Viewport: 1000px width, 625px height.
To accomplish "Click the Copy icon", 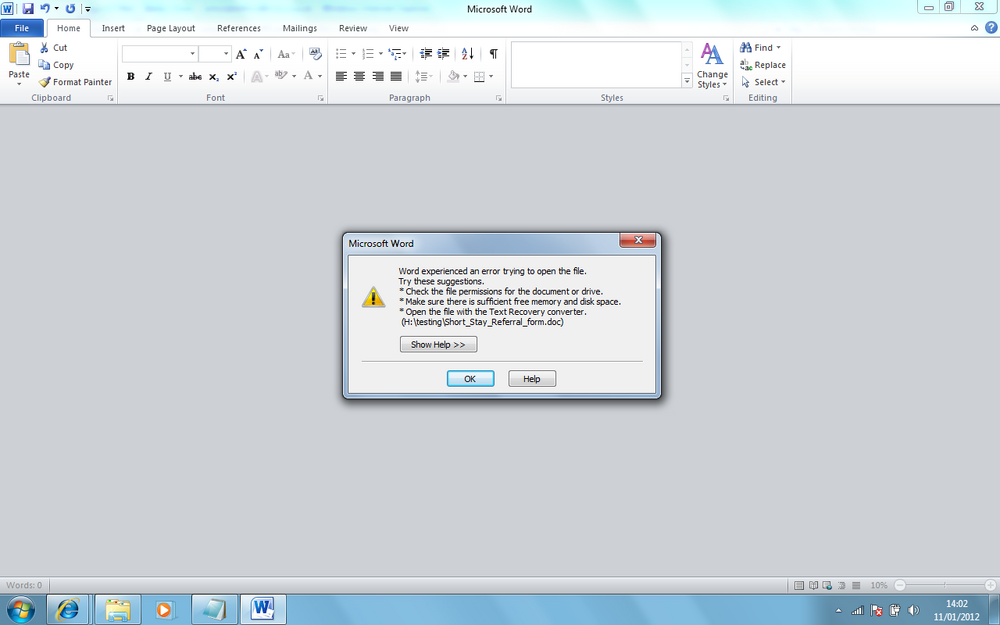I will point(44,64).
